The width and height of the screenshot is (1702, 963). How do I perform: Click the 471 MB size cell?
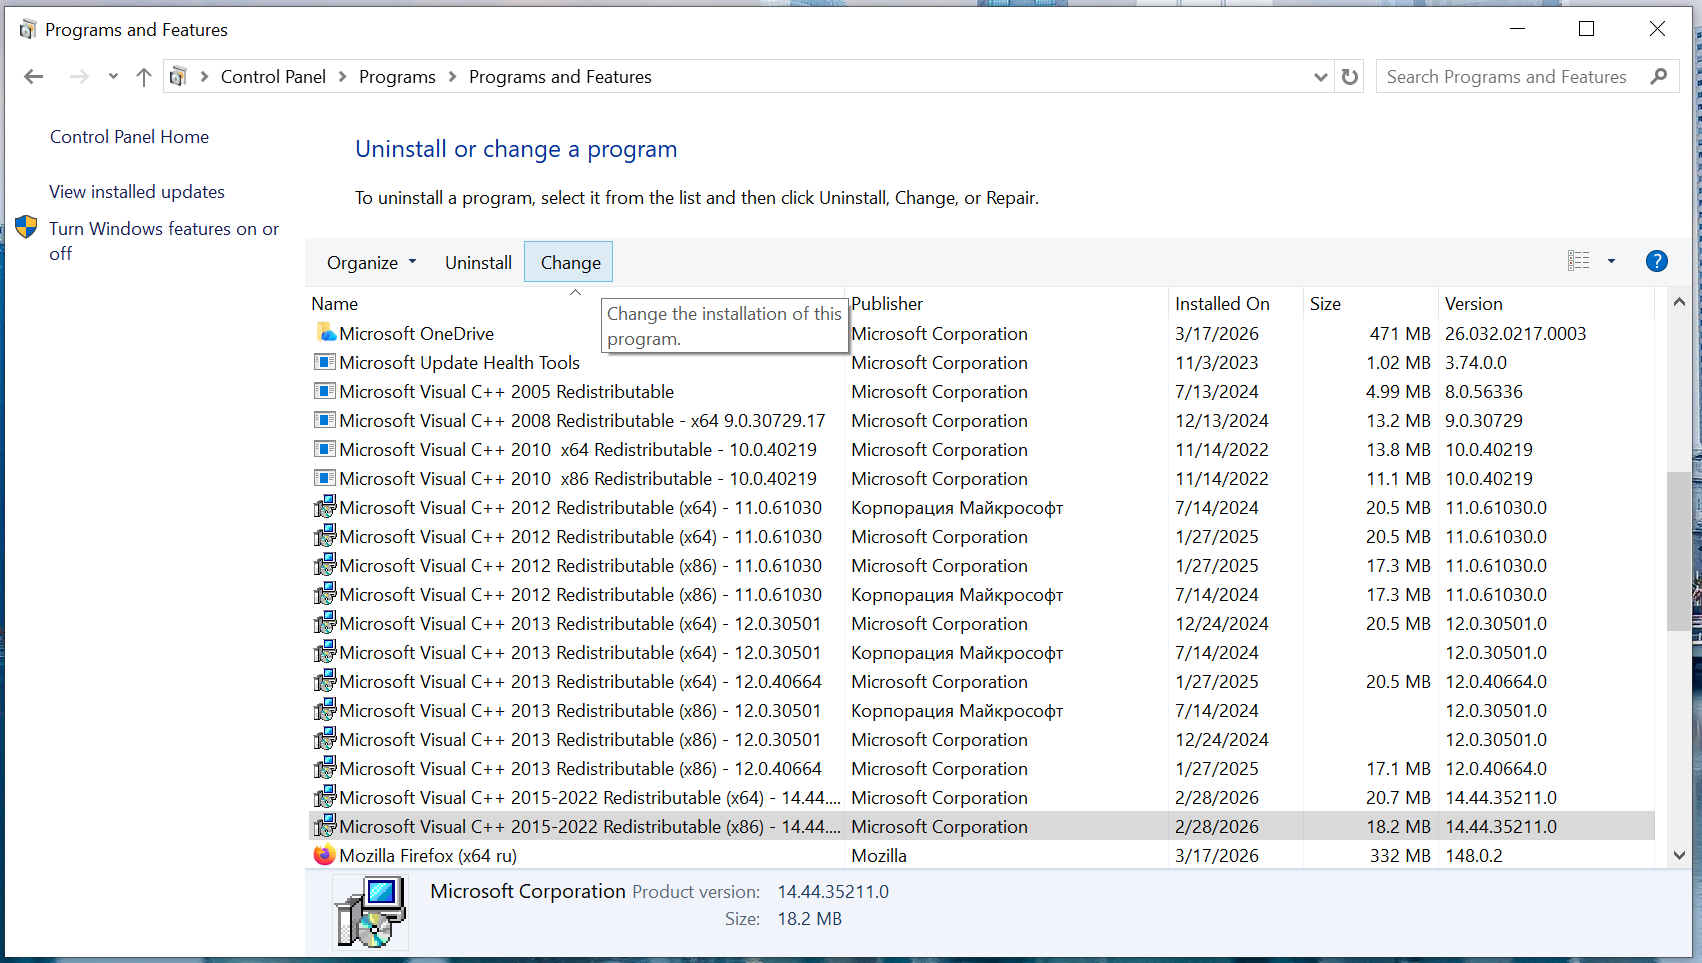tap(1400, 334)
